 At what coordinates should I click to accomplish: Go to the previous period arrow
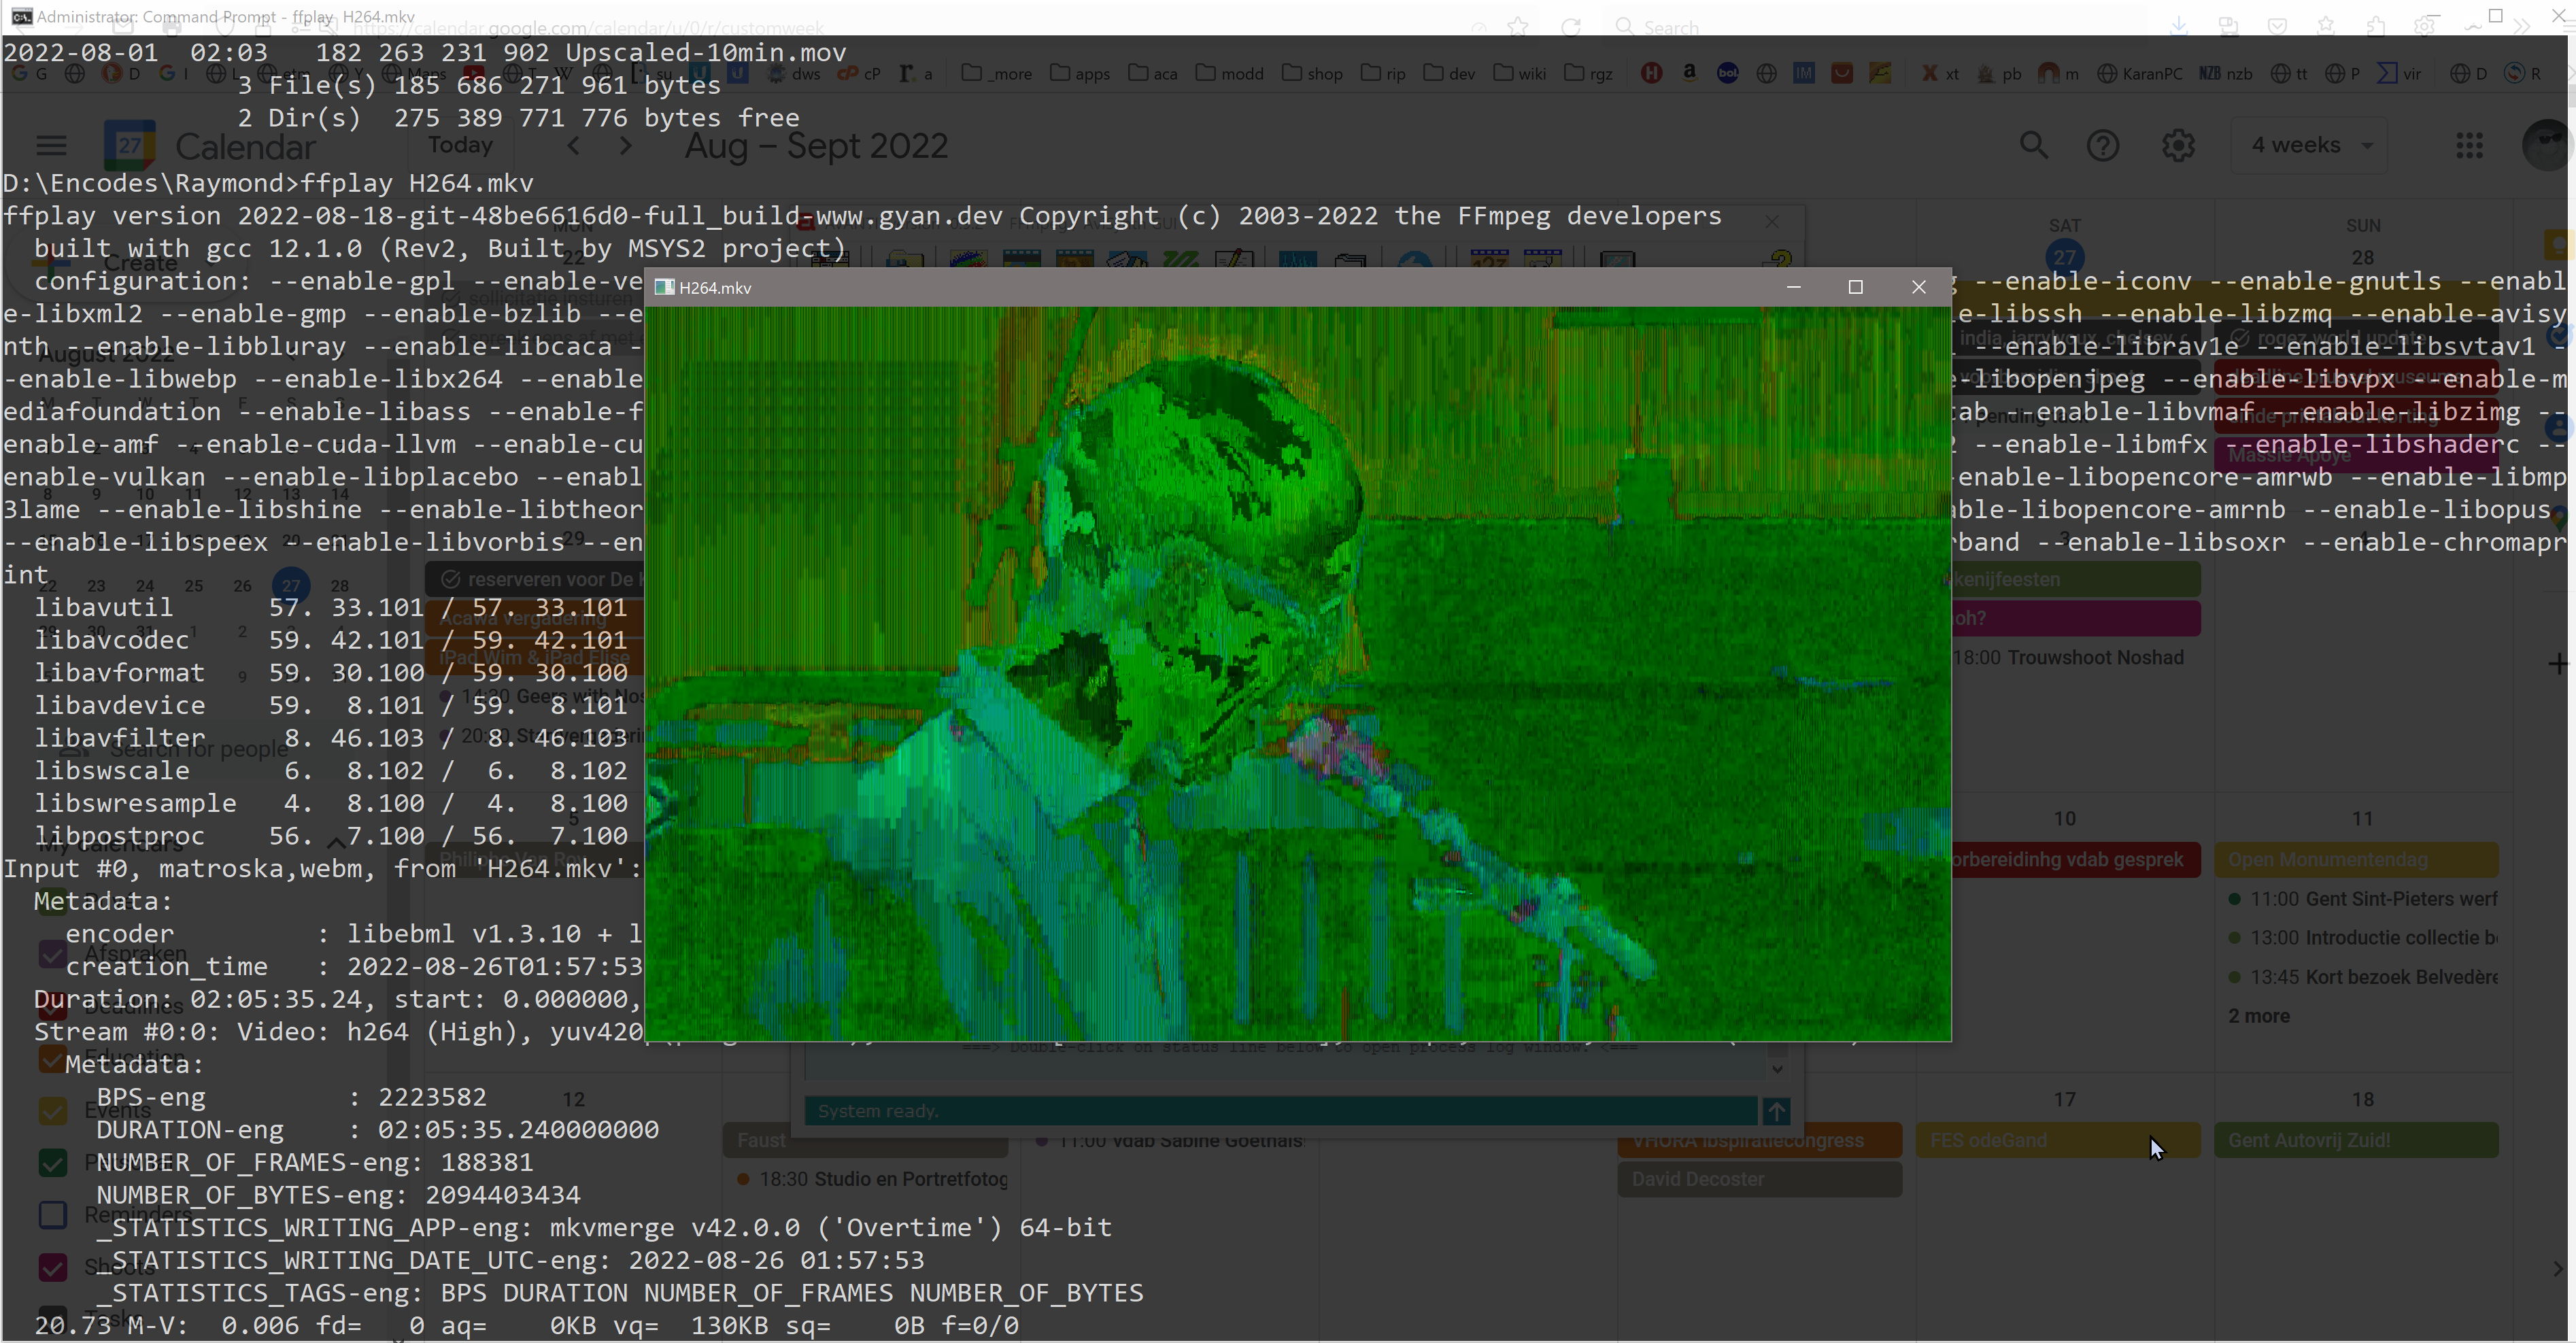574,146
